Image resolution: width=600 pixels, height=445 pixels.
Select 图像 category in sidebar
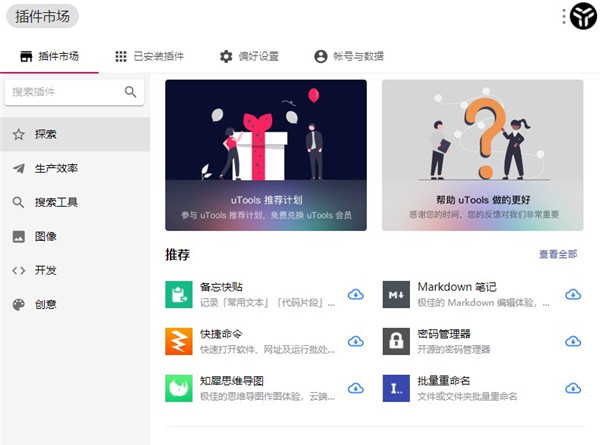(x=75, y=236)
